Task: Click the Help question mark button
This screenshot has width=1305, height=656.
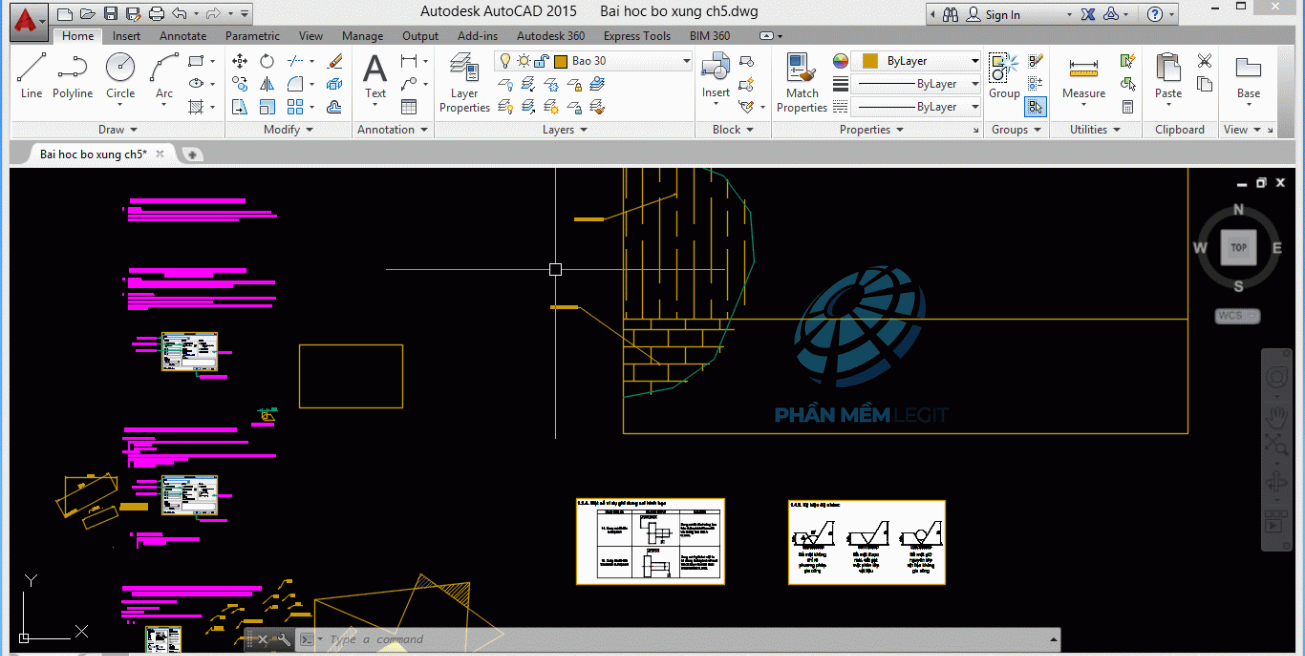Action: pos(1155,15)
